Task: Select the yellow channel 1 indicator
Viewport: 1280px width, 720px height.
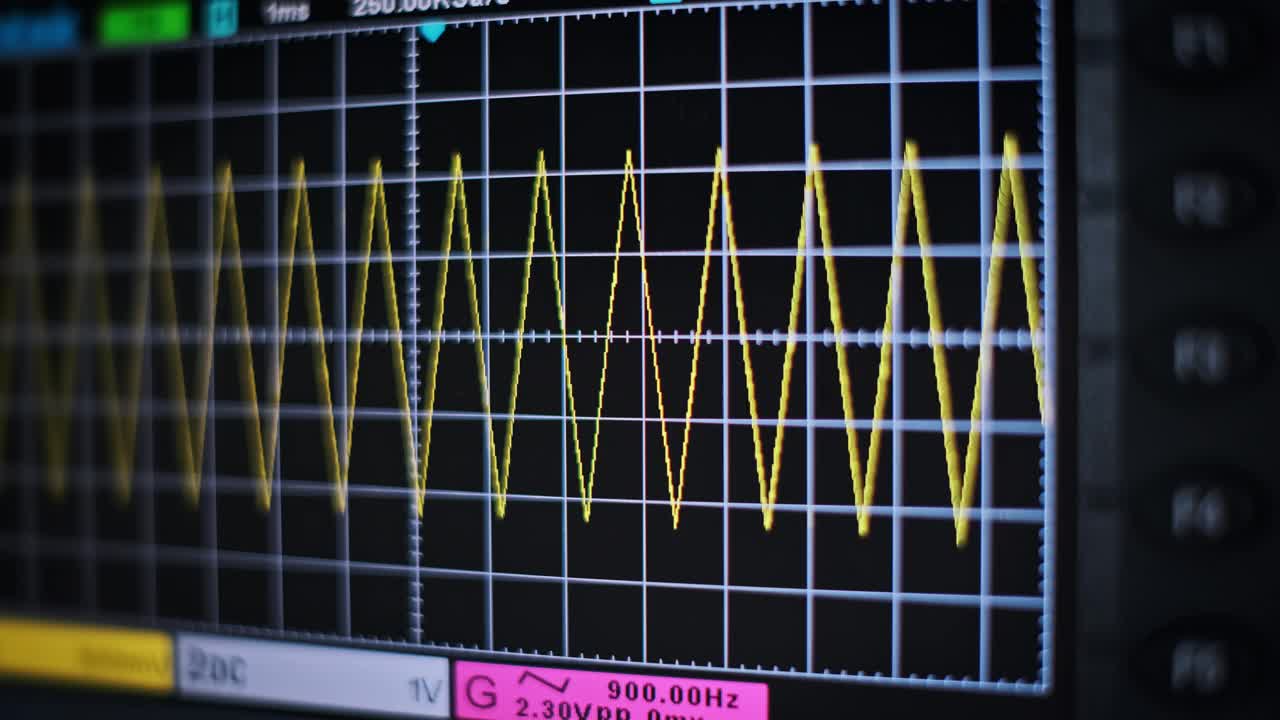Action: 85,655
